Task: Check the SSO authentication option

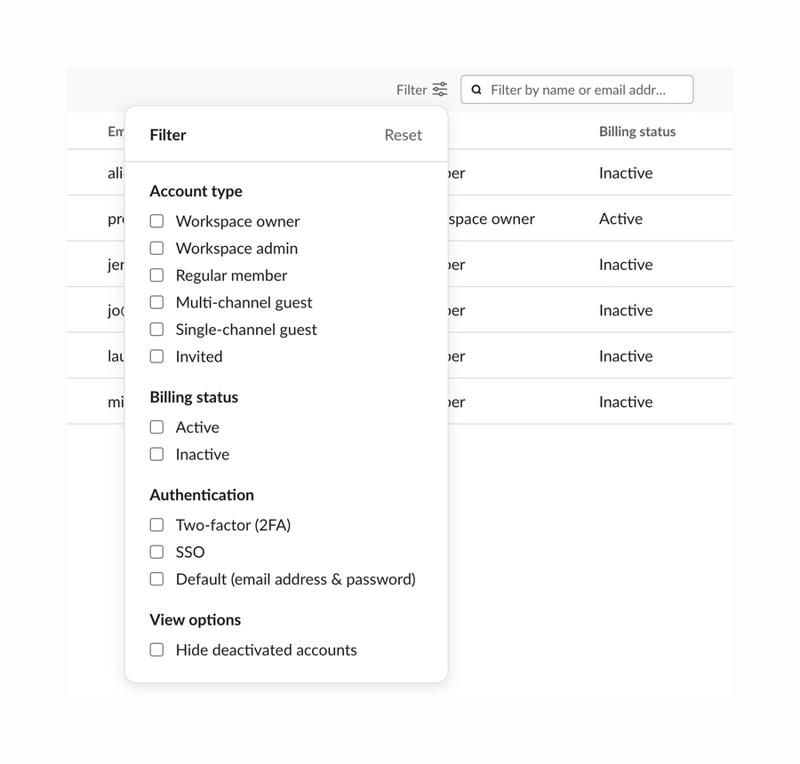Action: tap(156, 550)
